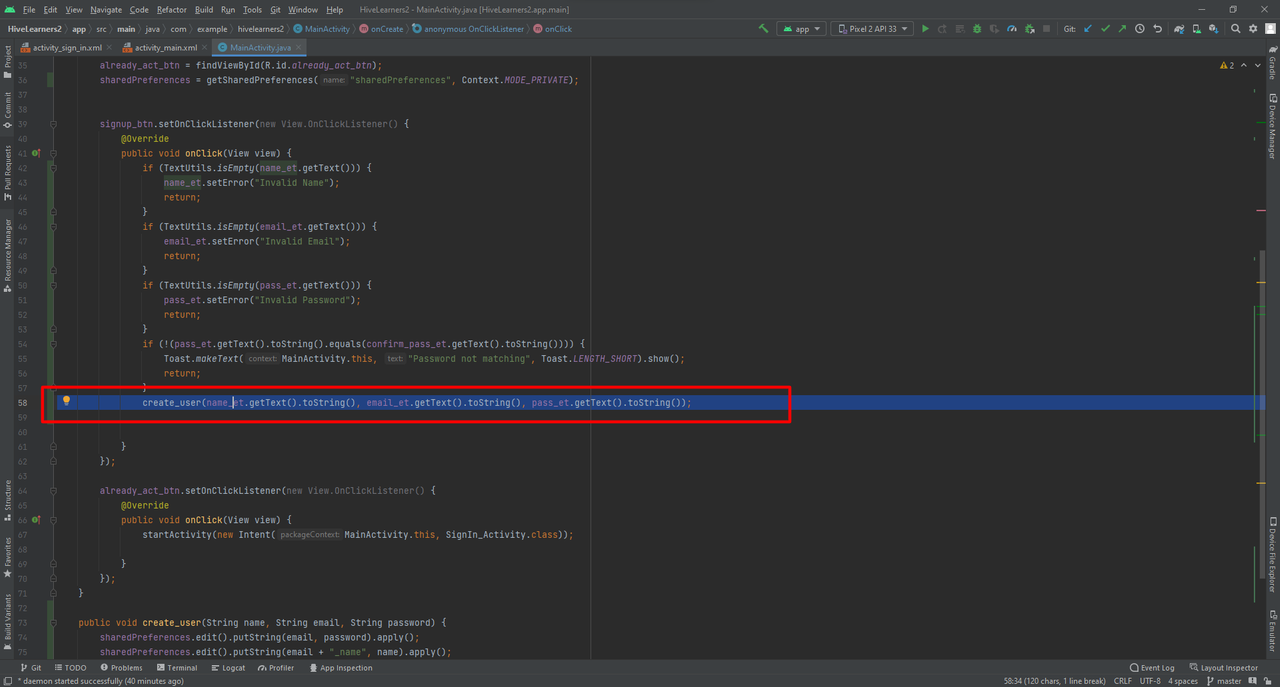Open the Event Log panel
This screenshot has height=687, width=1280.
1152,667
